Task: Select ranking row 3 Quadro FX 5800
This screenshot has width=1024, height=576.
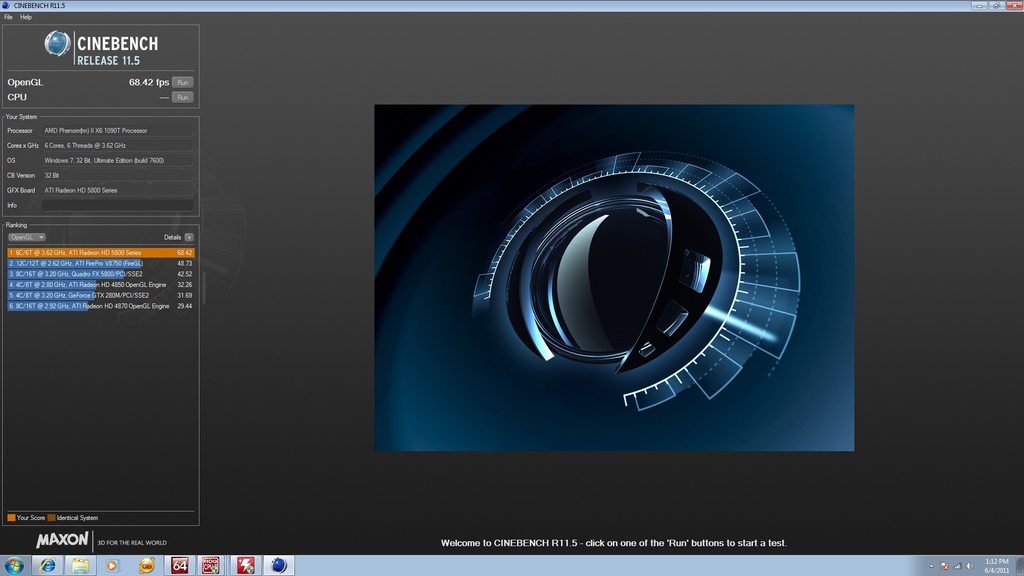Action: (x=101, y=274)
